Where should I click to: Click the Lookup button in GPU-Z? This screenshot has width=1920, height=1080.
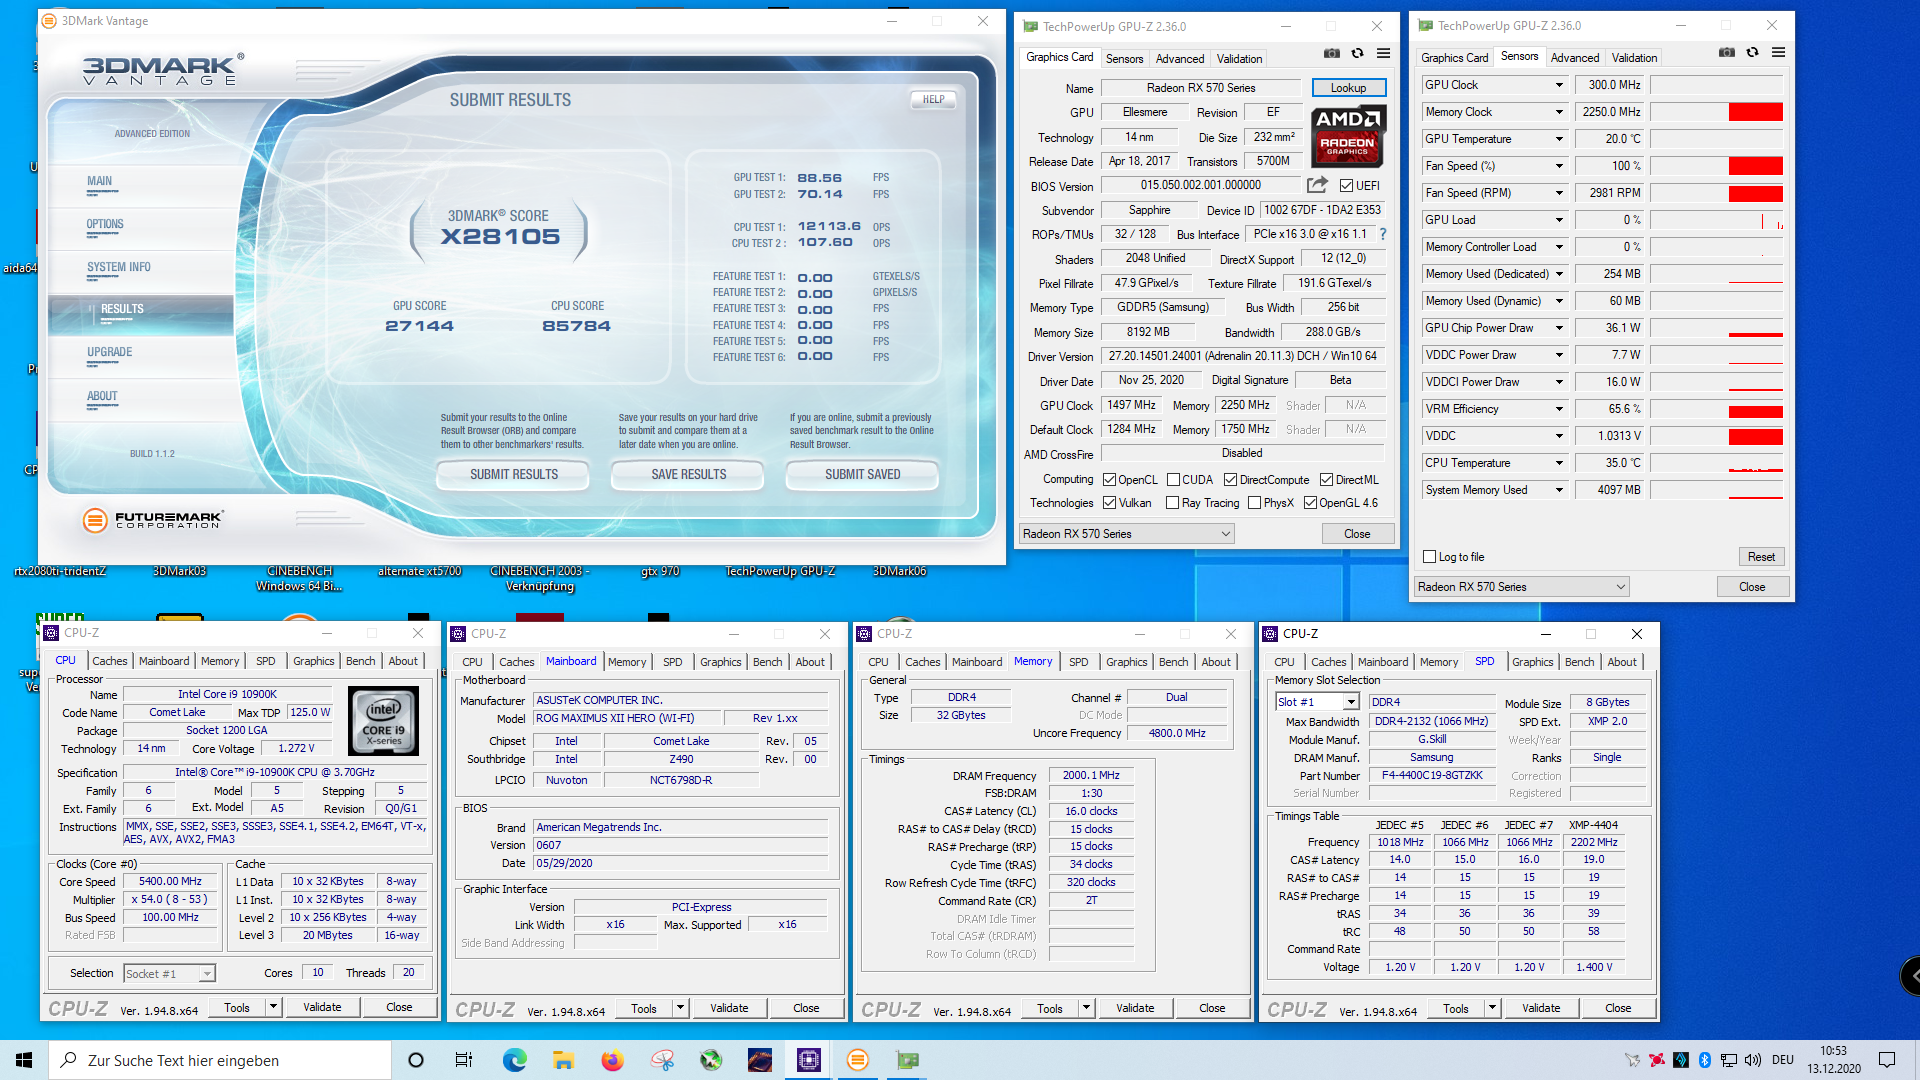(x=1348, y=88)
